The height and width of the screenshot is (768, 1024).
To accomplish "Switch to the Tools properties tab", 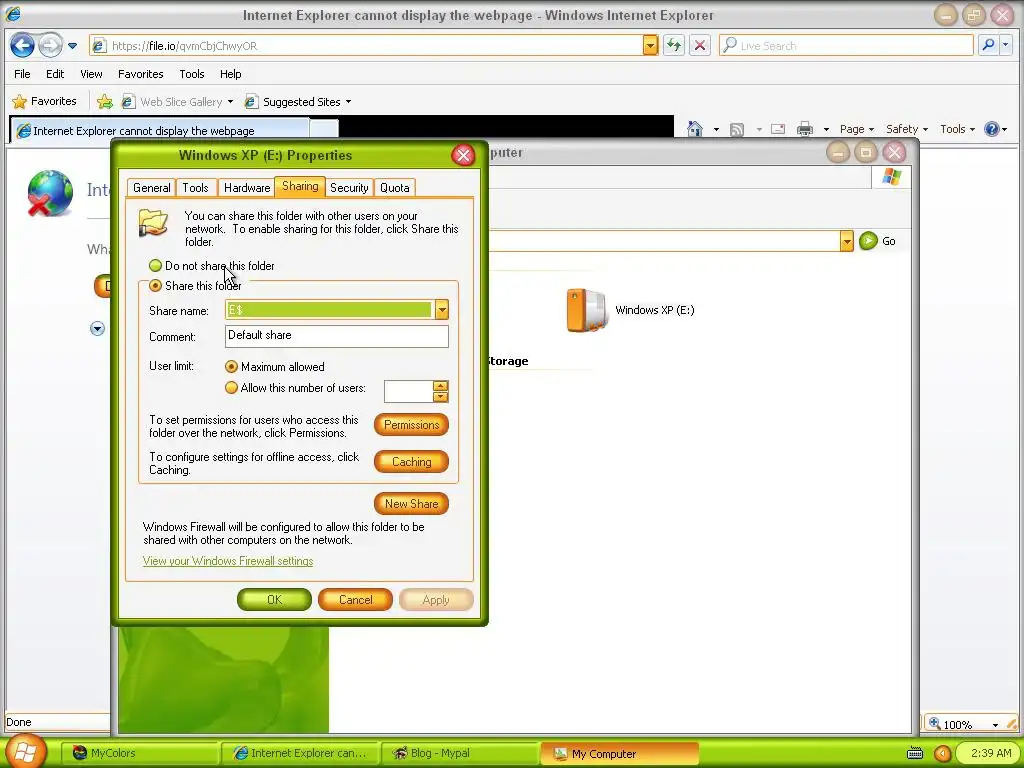I will [x=195, y=188].
